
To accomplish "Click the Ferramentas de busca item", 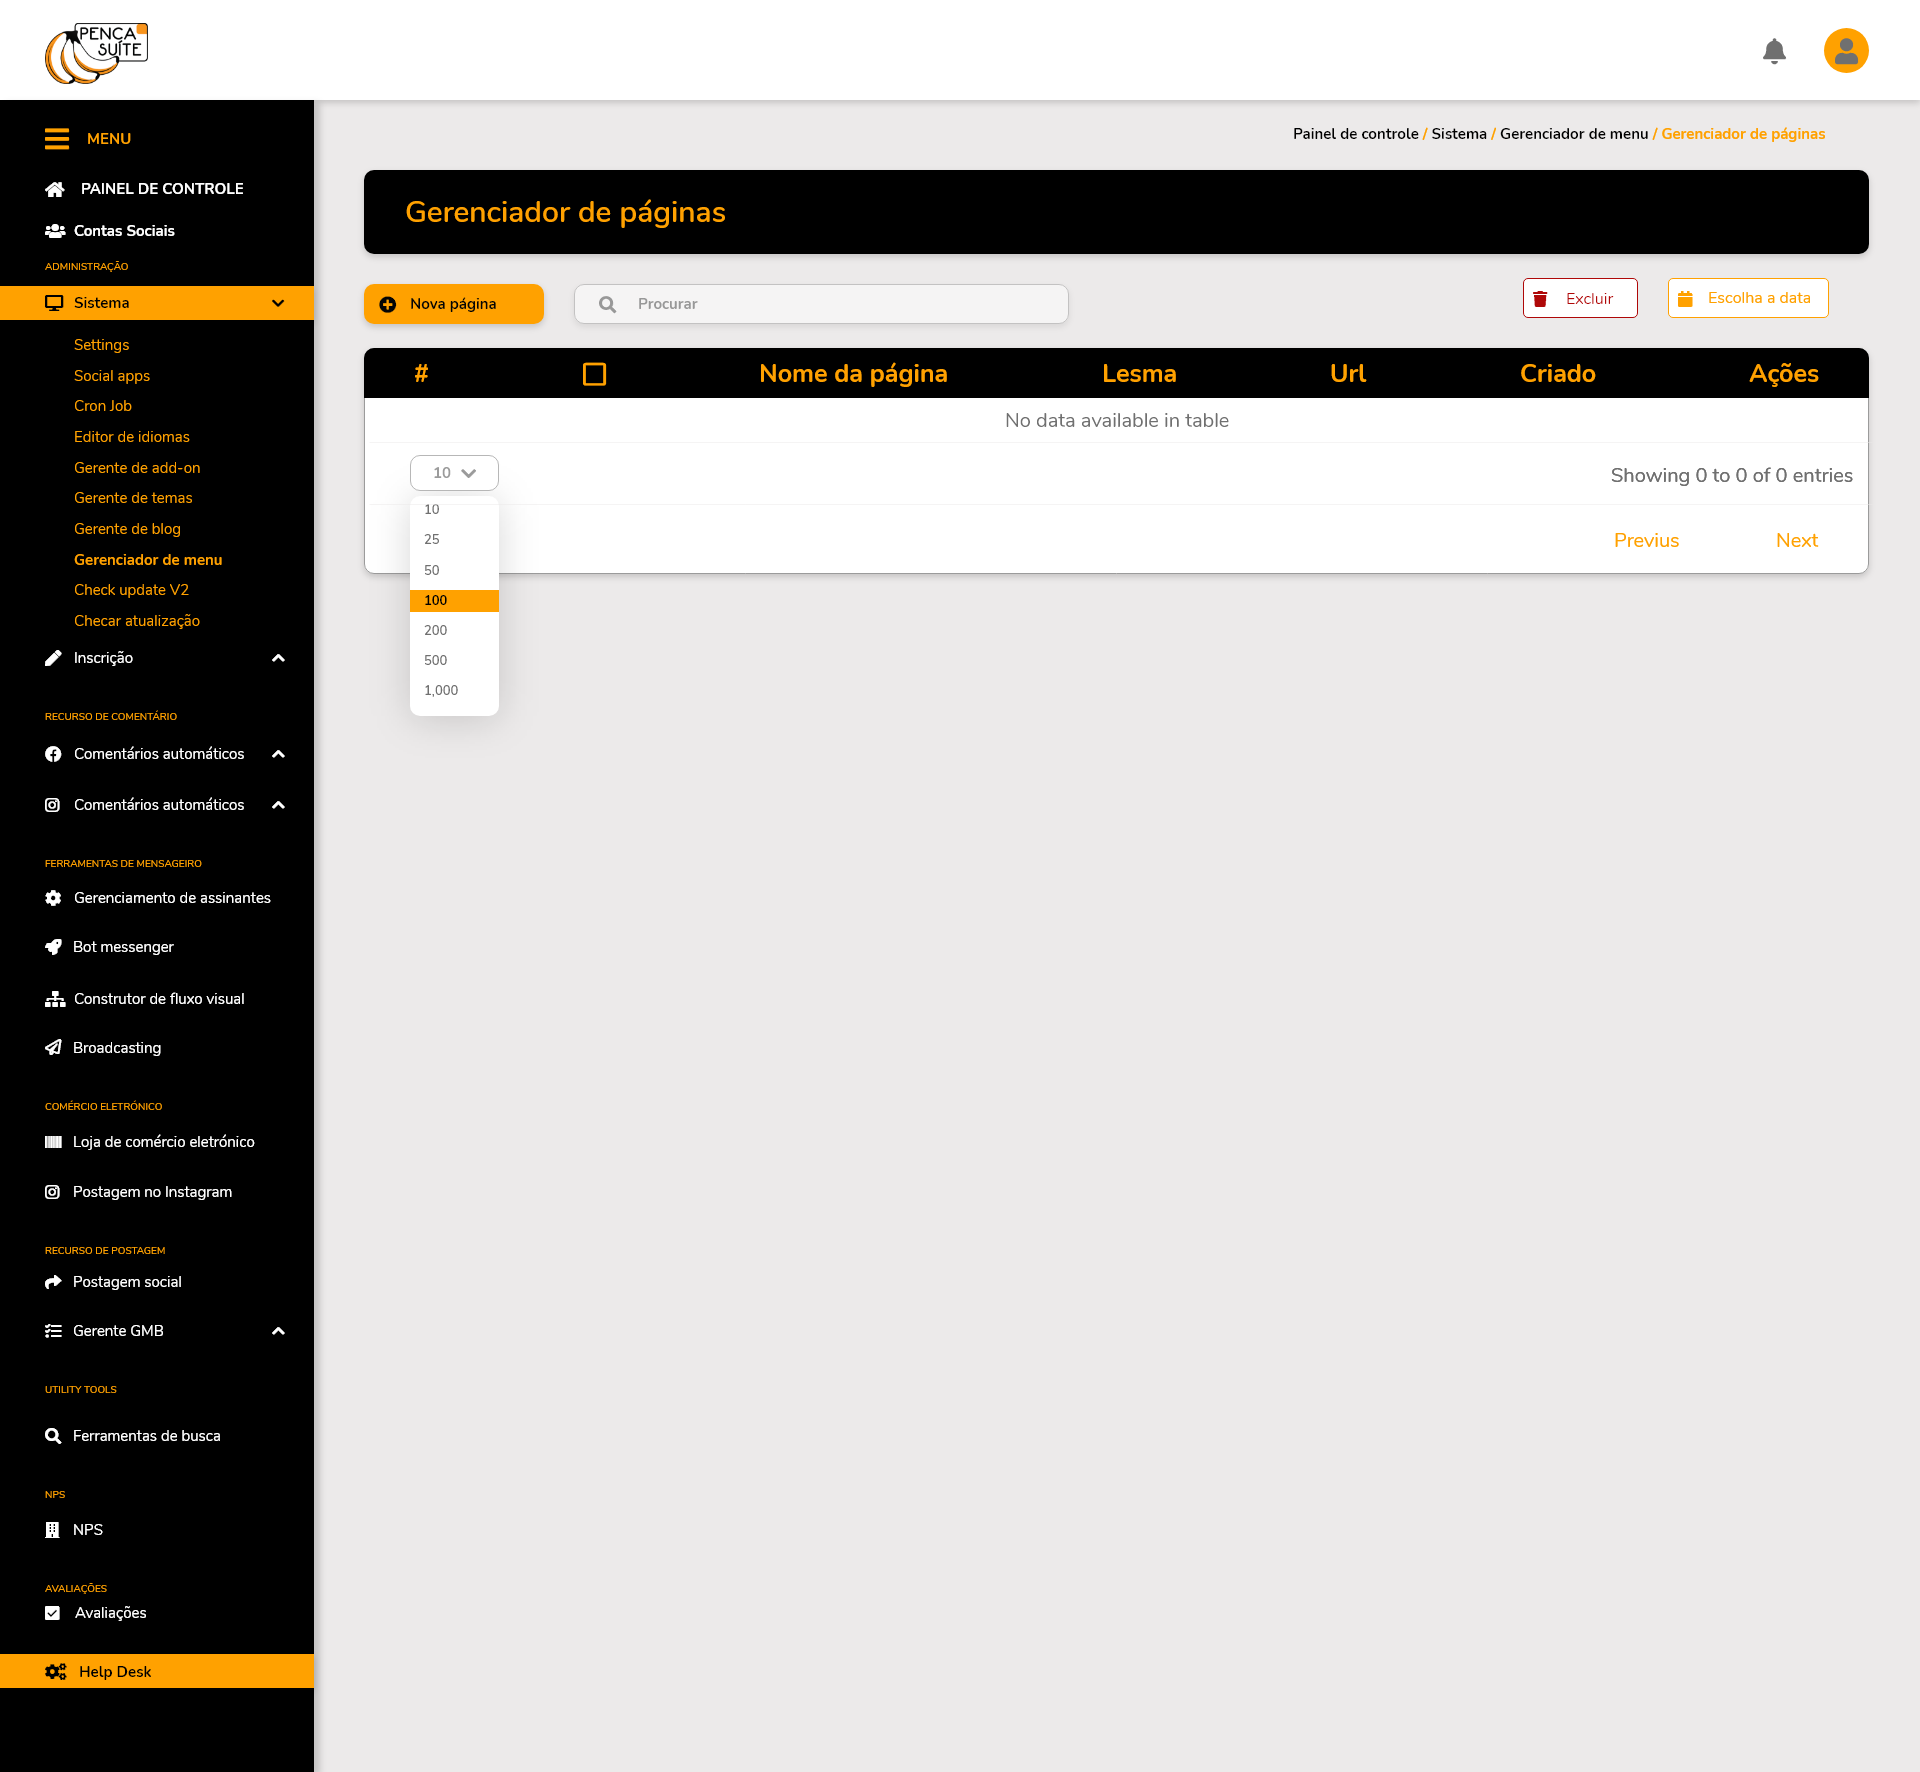I will point(146,1436).
